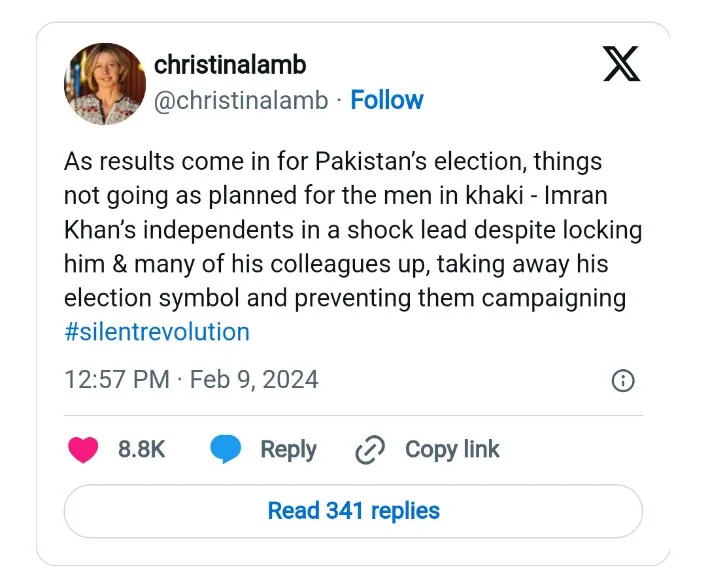
Task: Click the Copy link text
Action: point(452,449)
